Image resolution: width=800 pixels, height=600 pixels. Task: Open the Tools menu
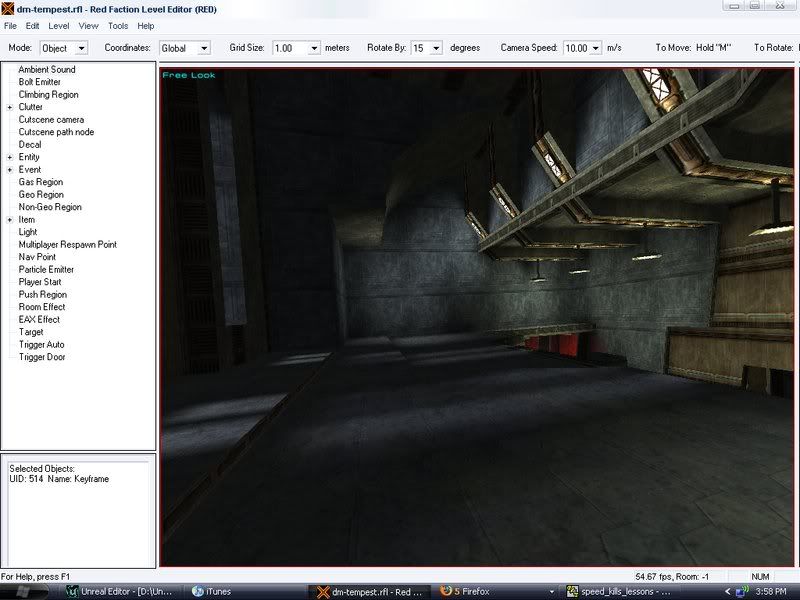pyautogui.click(x=118, y=26)
